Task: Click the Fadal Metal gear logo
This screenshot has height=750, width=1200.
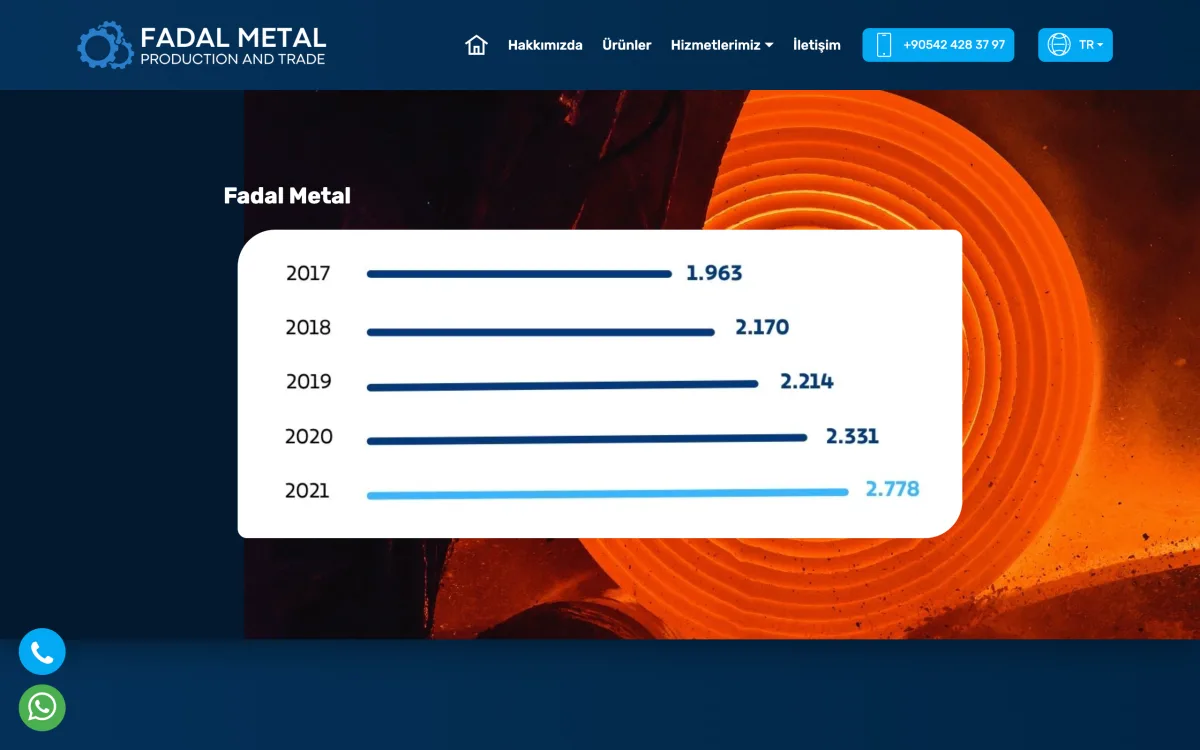Action: pos(105,45)
